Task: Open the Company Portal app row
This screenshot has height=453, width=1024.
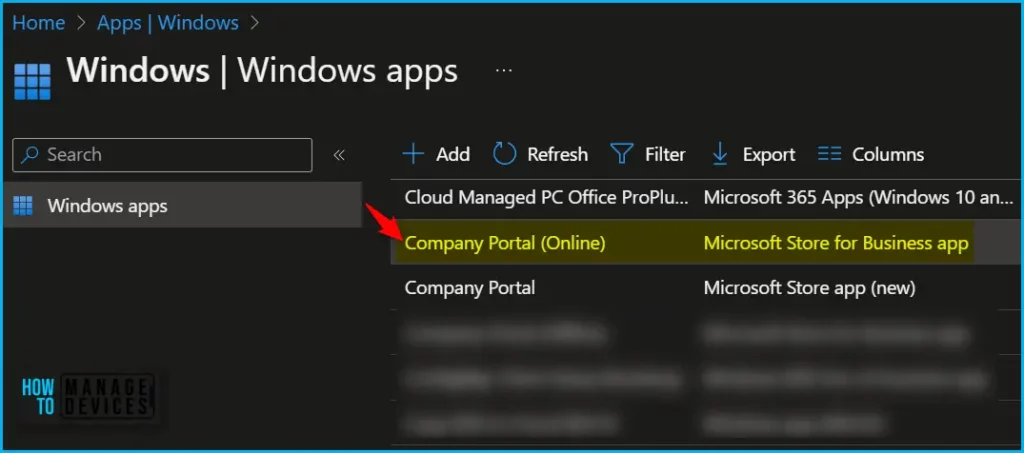Action: click(470, 288)
